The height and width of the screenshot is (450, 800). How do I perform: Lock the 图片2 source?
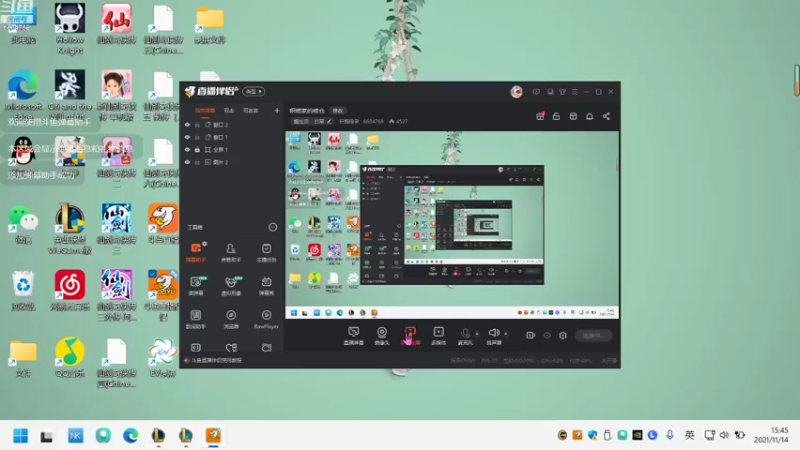[197, 162]
